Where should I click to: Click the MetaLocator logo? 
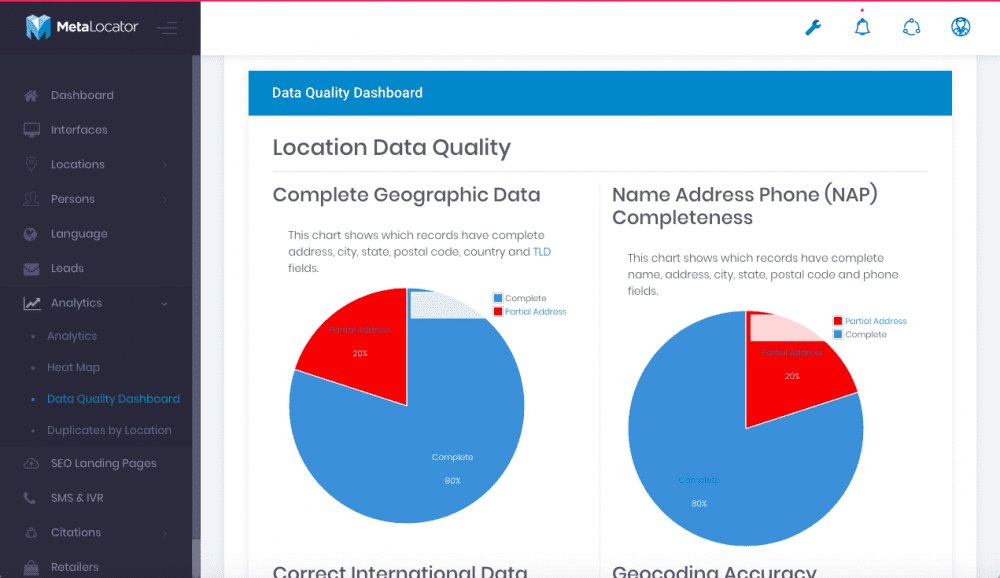[82, 27]
